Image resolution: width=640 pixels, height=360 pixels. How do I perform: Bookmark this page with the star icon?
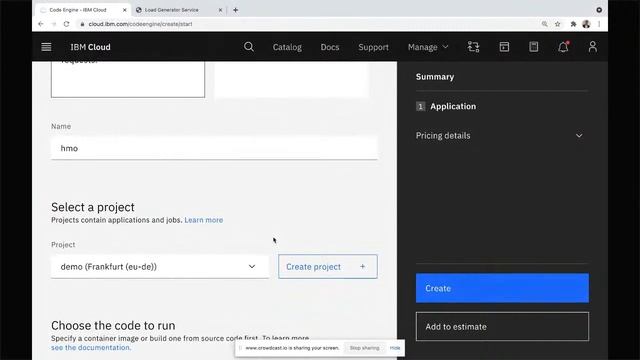coord(558,24)
